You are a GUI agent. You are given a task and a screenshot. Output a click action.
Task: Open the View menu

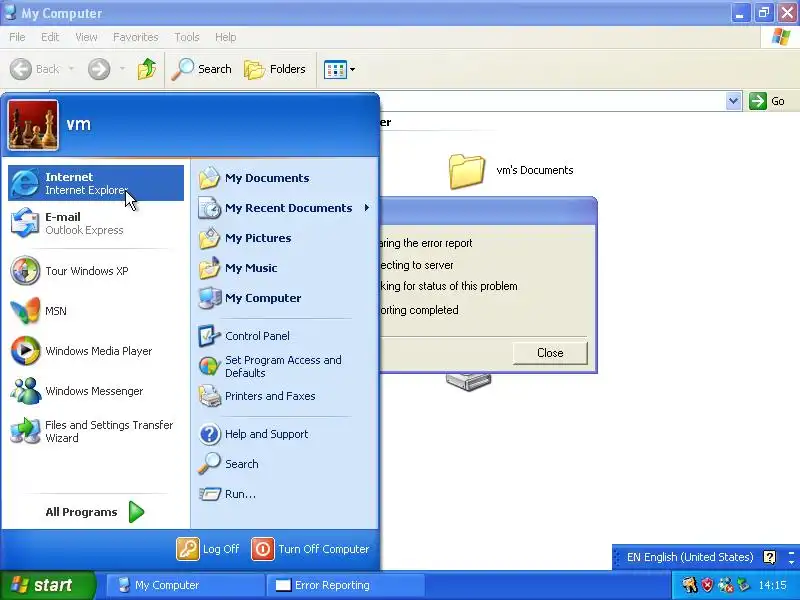[86, 37]
